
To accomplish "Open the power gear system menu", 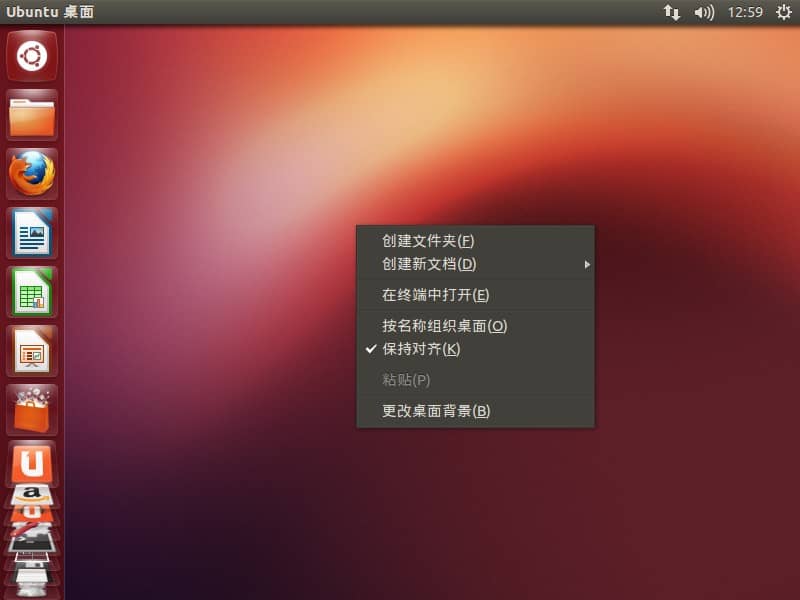I will coord(783,12).
